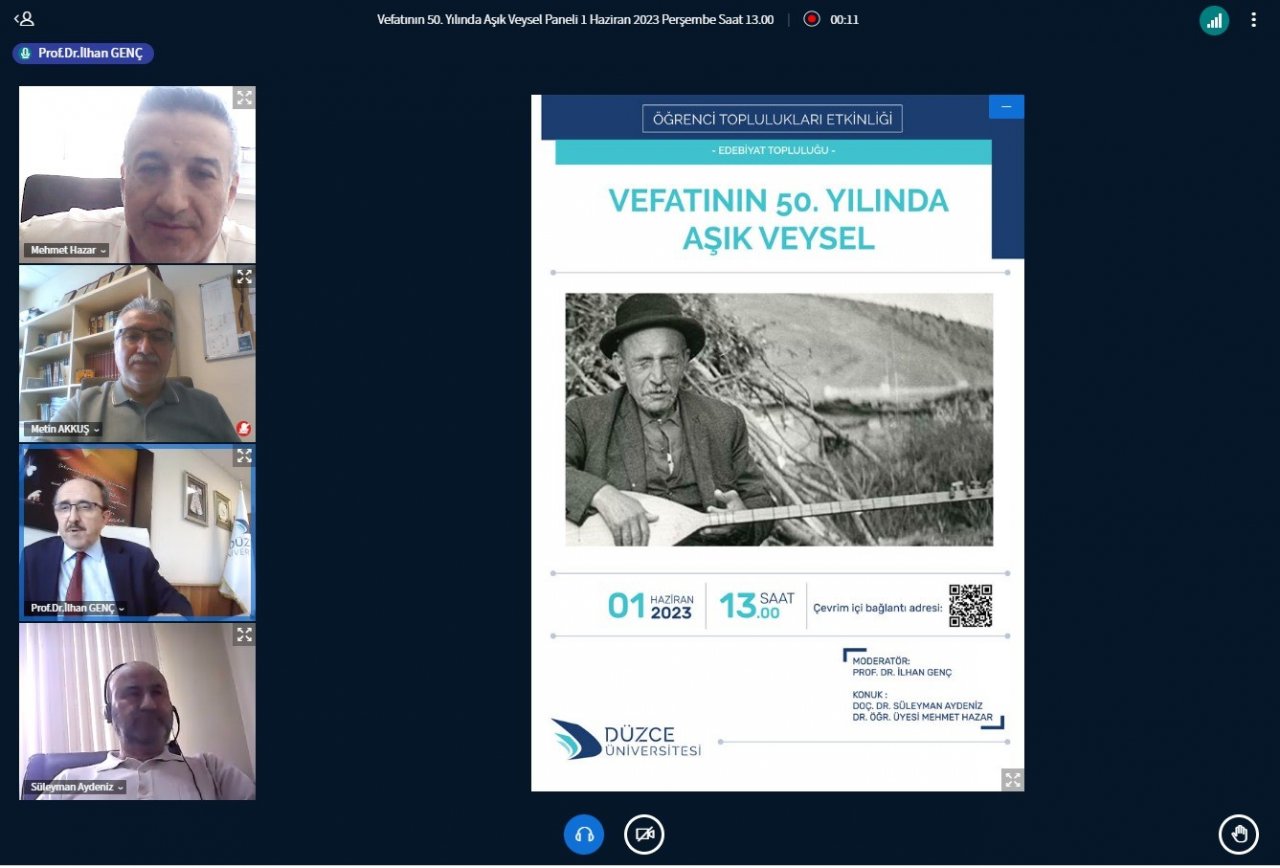Open Prof.Dr.İlhan GENÇ webcam name dropdown
1280x868 pixels.
coord(77,608)
